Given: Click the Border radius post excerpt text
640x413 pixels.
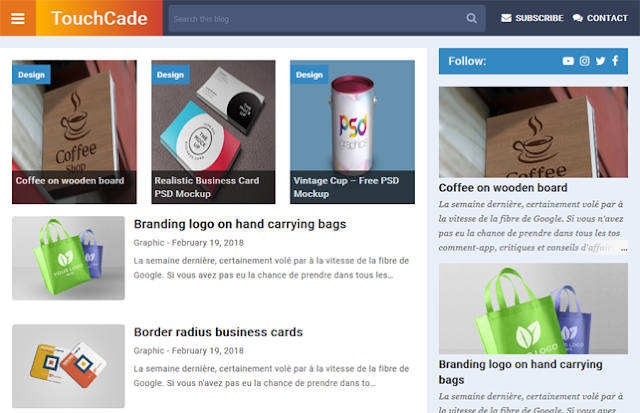Looking at the screenshot, I should pos(271,376).
